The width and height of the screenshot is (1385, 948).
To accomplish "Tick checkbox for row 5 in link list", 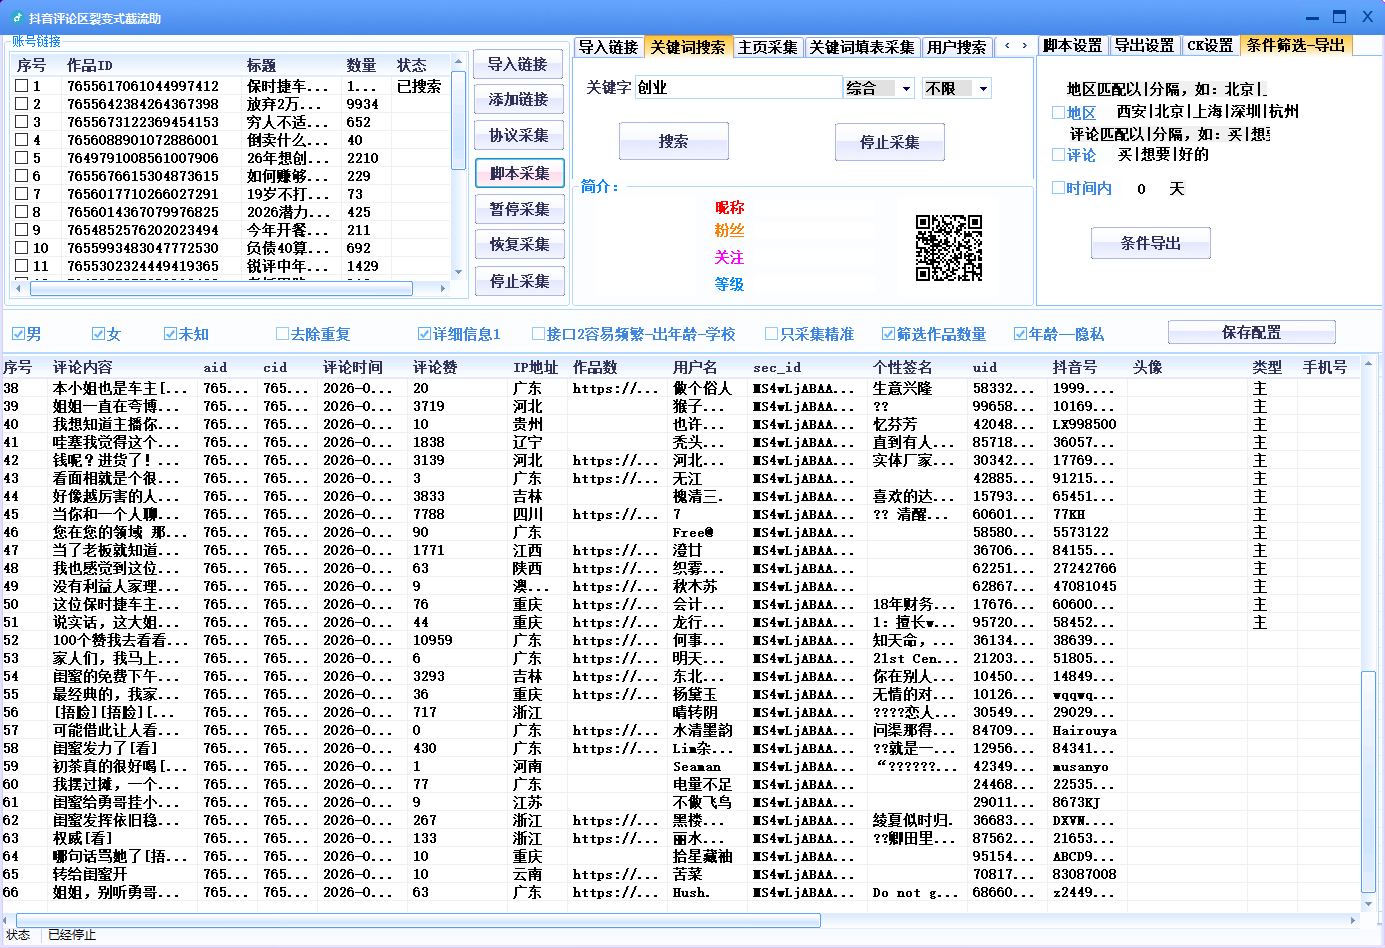I will [x=21, y=158].
